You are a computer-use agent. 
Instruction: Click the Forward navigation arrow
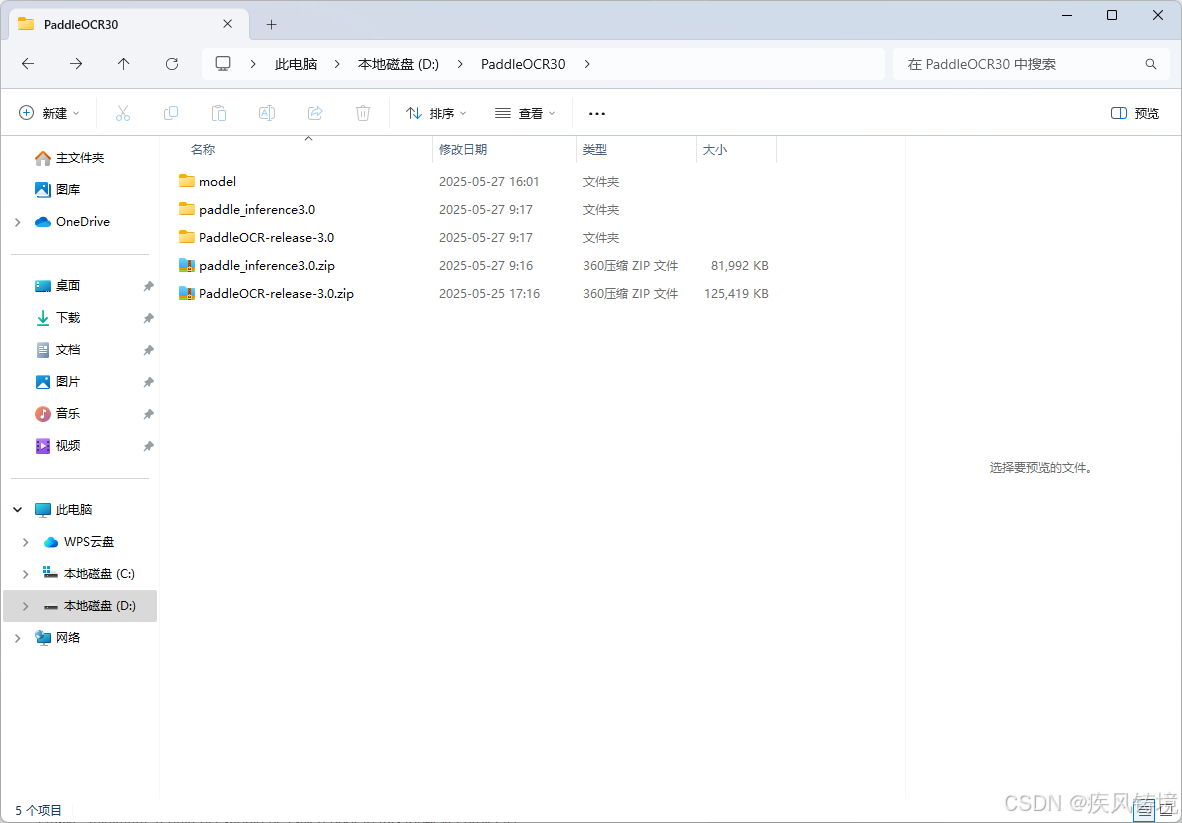point(76,64)
